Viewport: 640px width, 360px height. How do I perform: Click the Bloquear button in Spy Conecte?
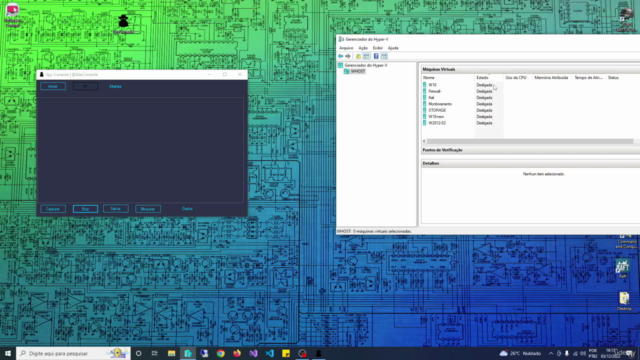coord(148,209)
